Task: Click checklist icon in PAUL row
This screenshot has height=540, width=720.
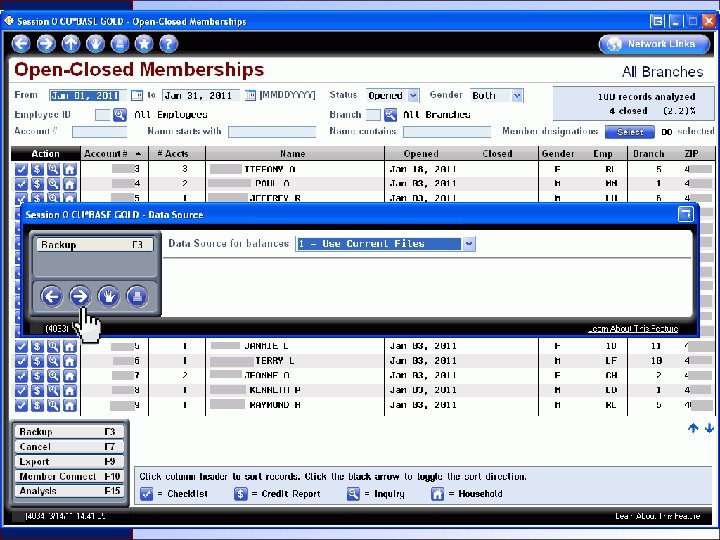Action: [21, 184]
